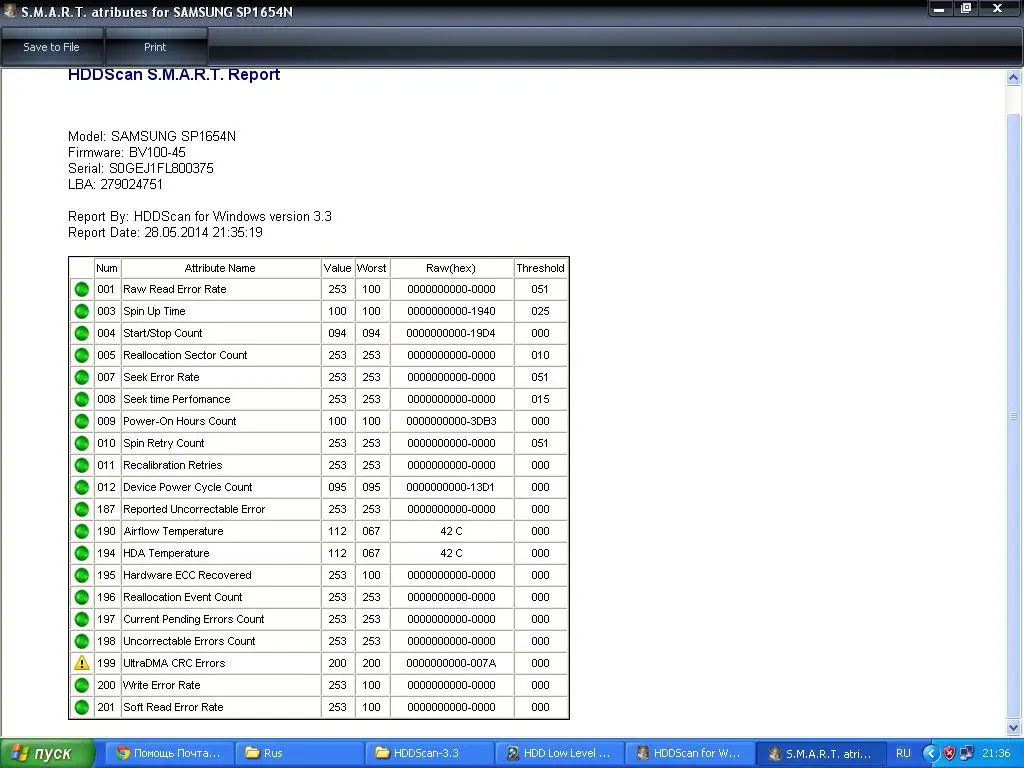This screenshot has width=1024, height=768.
Task: Click green status icon for Soft Read Error Rate
Action: point(82,707)
